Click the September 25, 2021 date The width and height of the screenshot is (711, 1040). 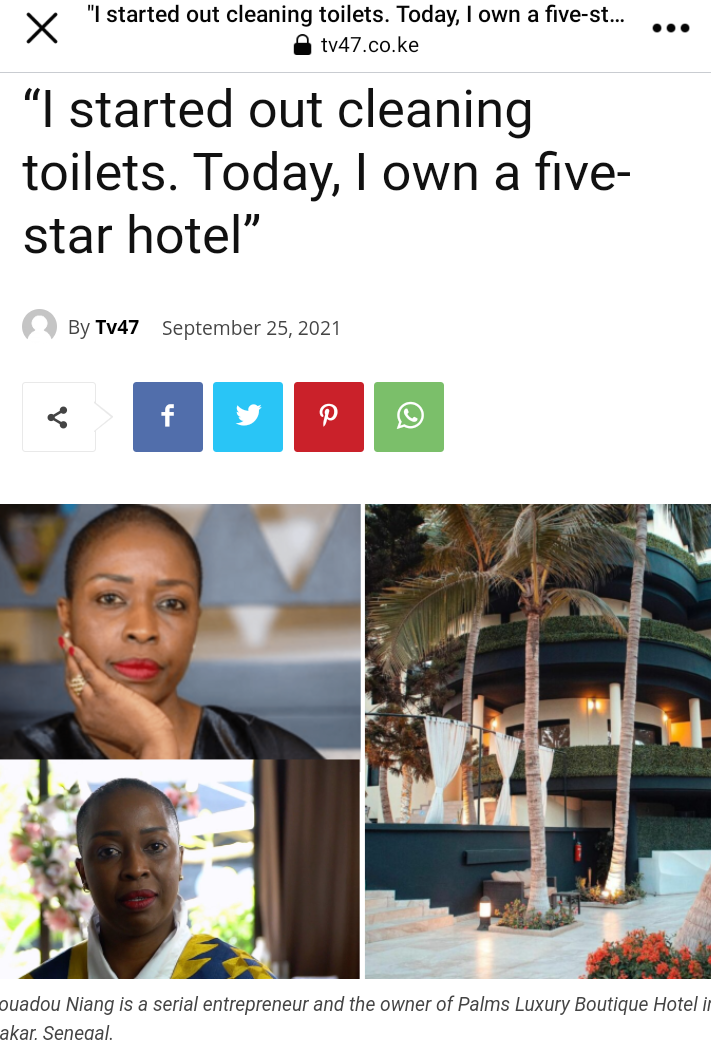pos(251,328)
